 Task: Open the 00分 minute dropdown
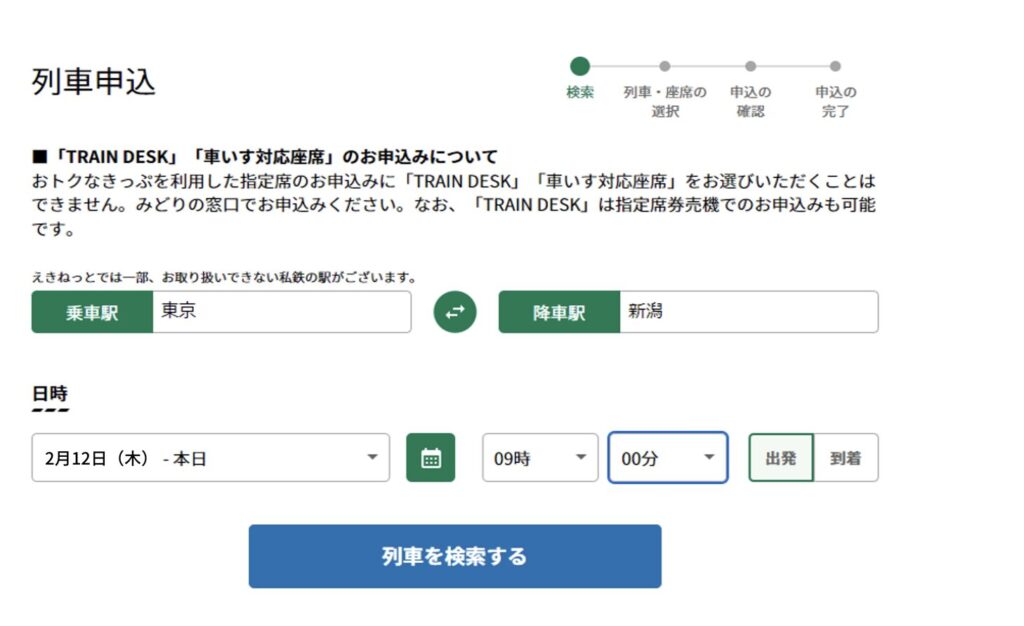coord(668,458)
